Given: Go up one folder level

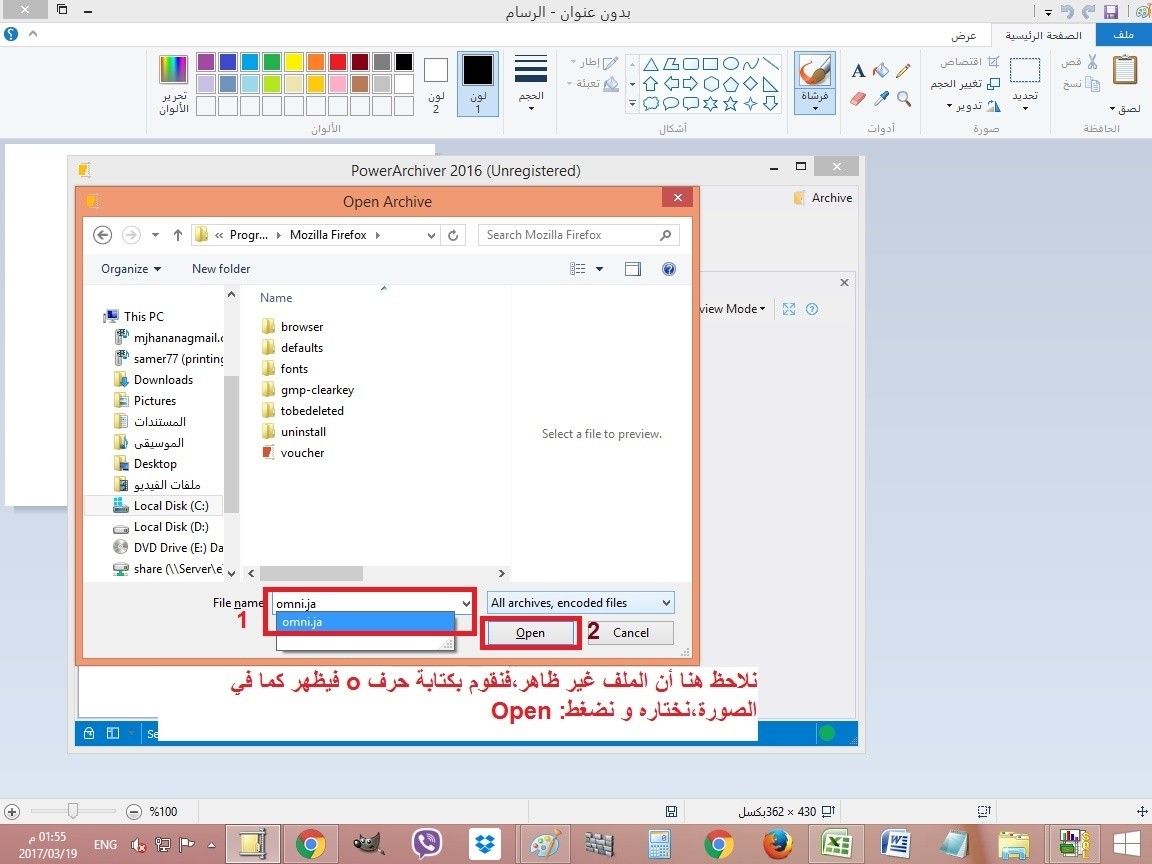Looking at the screenshot, I should pyautogui.click(x=178, y=235).
